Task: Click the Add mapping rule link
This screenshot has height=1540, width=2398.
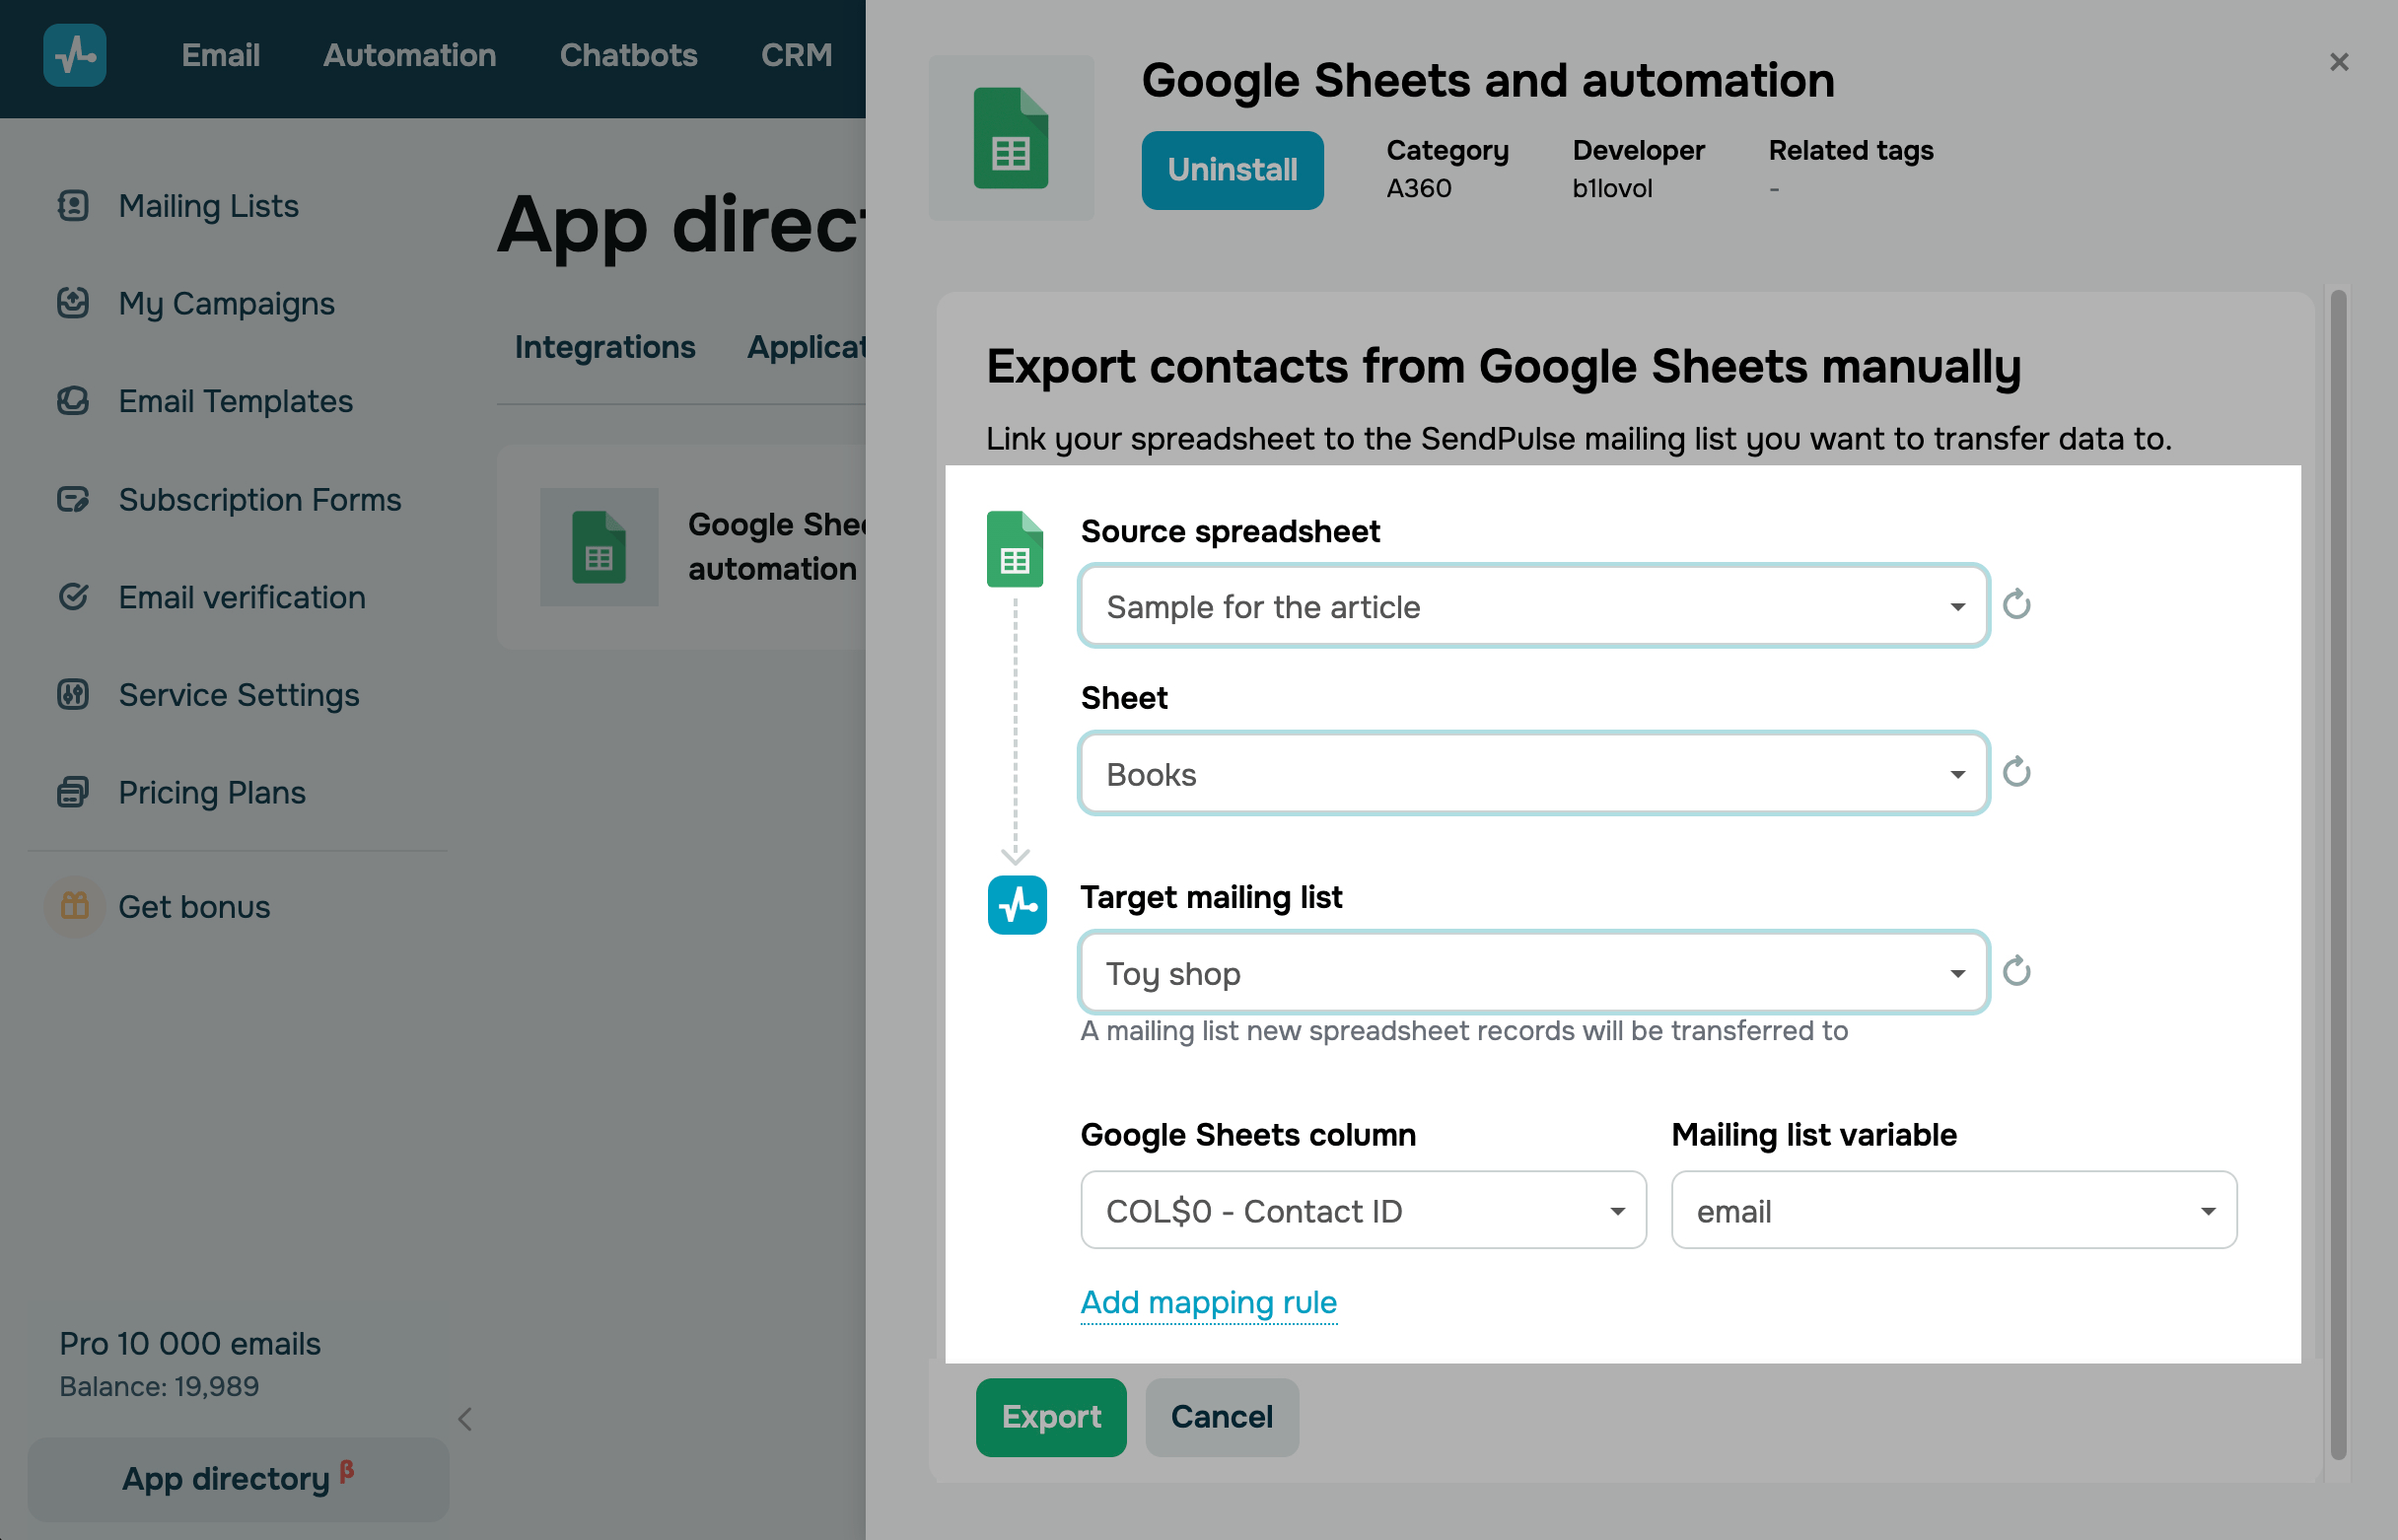Action: pos(1208,1302)
